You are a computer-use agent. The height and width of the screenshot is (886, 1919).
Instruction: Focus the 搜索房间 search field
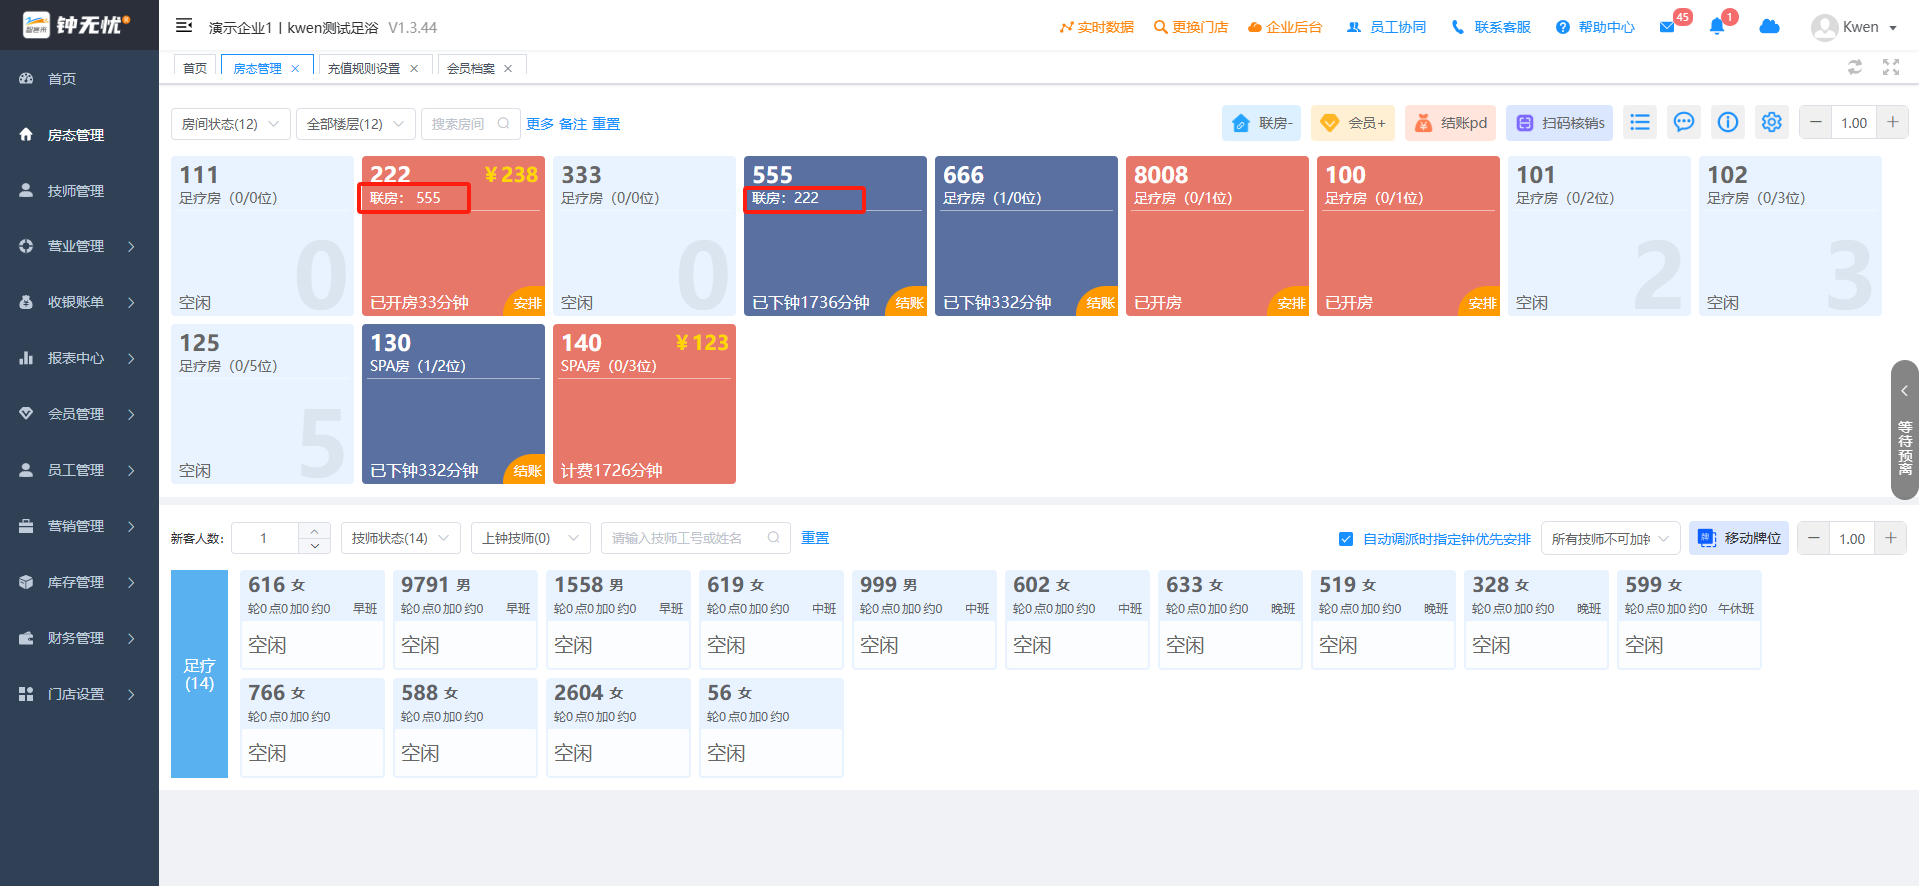[471, 124]
